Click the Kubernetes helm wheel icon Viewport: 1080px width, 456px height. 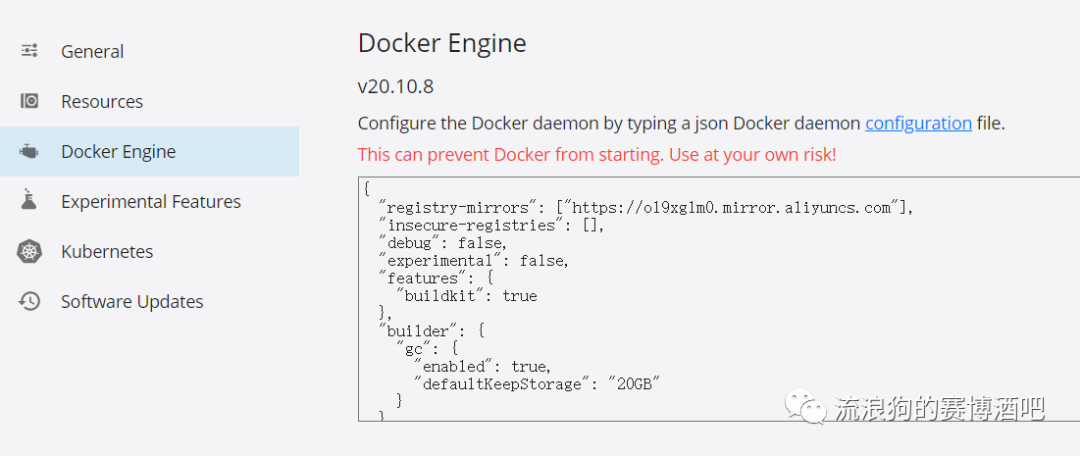click(x=30, y=251)
